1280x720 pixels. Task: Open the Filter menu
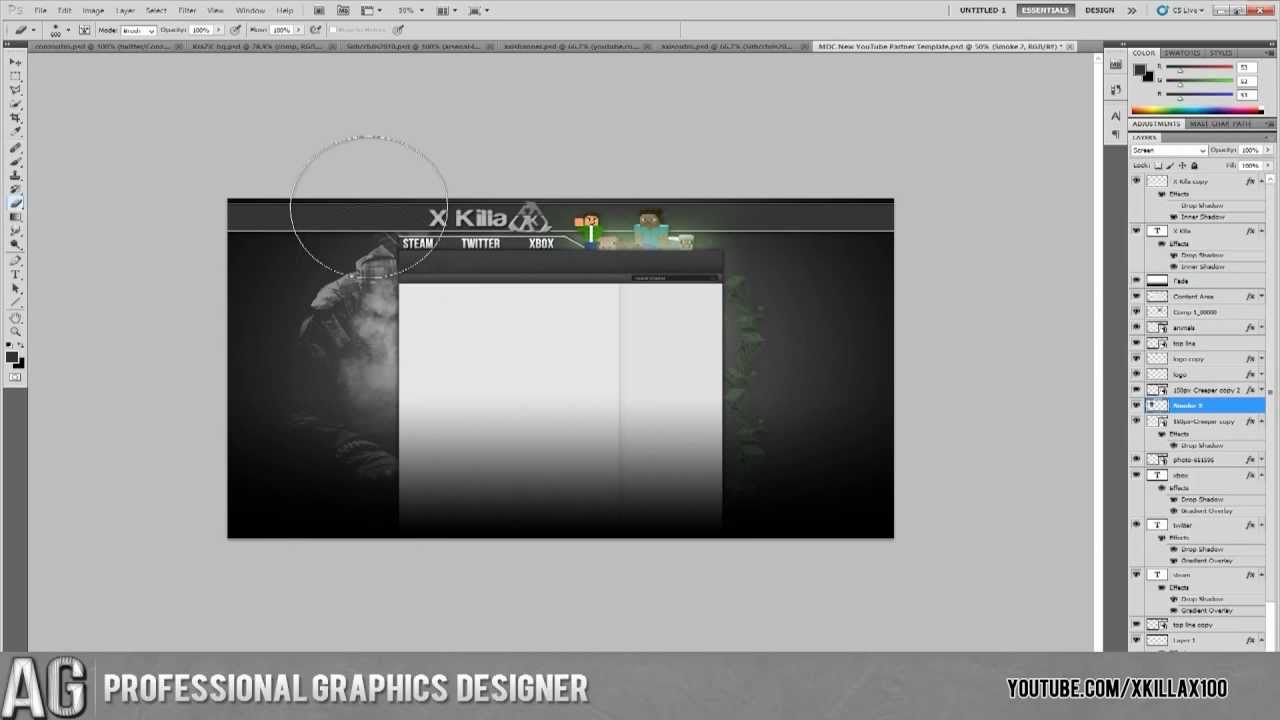[187, 10]
